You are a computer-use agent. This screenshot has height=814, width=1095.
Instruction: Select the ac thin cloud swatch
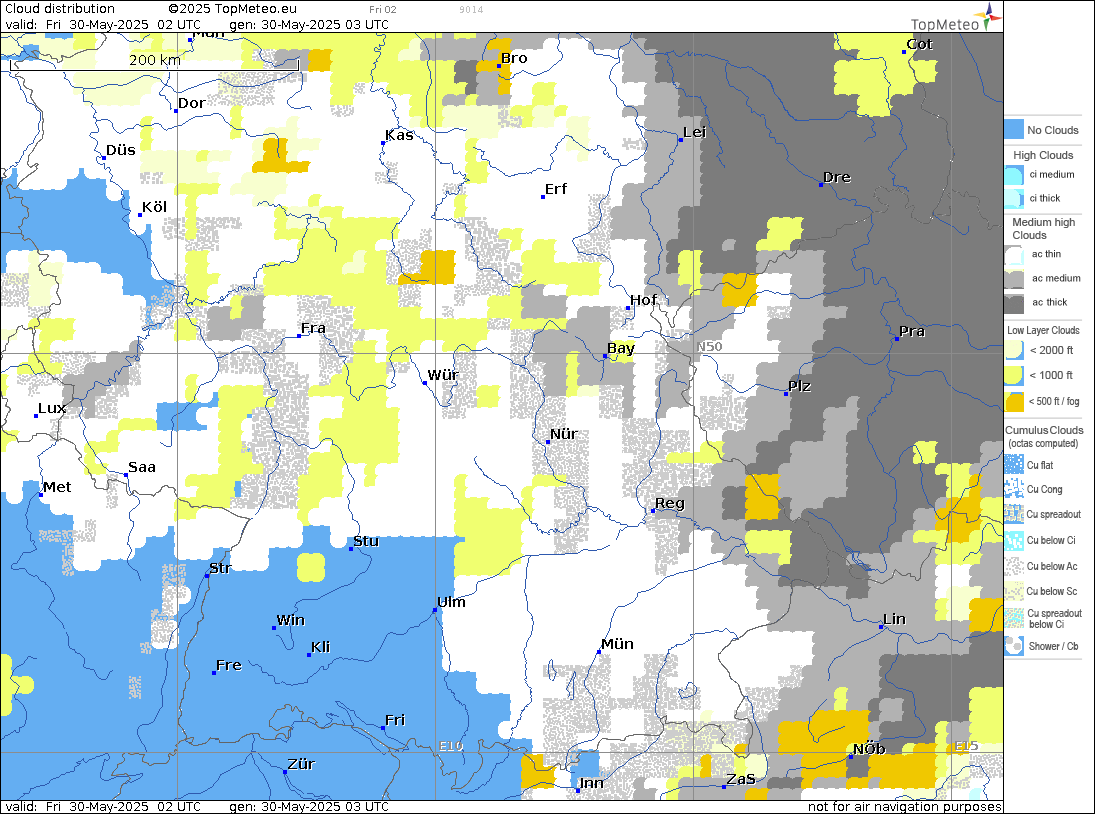pyautogui.click(x=1014, y=255)
